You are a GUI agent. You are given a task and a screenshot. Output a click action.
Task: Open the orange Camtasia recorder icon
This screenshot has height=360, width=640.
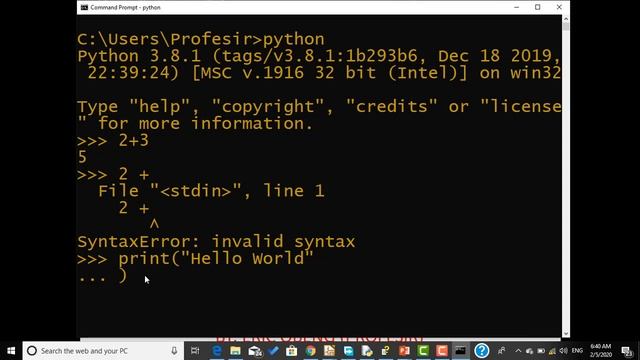pyautogui.click(x=442, y=351)
